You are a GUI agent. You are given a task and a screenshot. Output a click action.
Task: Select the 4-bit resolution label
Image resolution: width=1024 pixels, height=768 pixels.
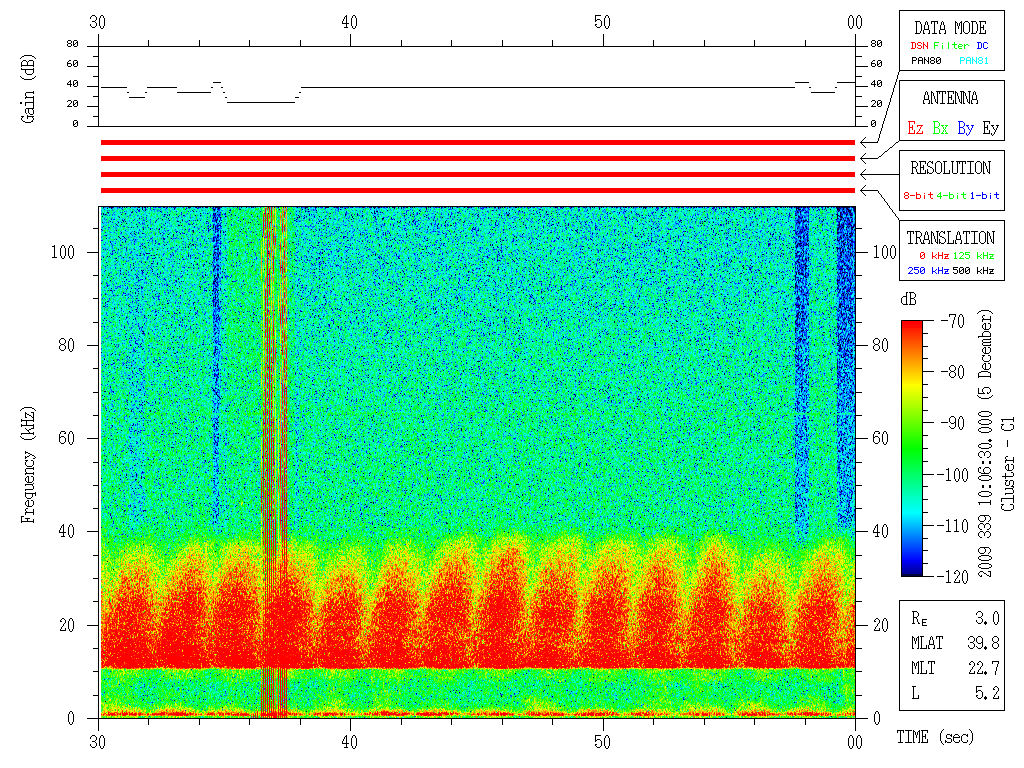point(952,196)
